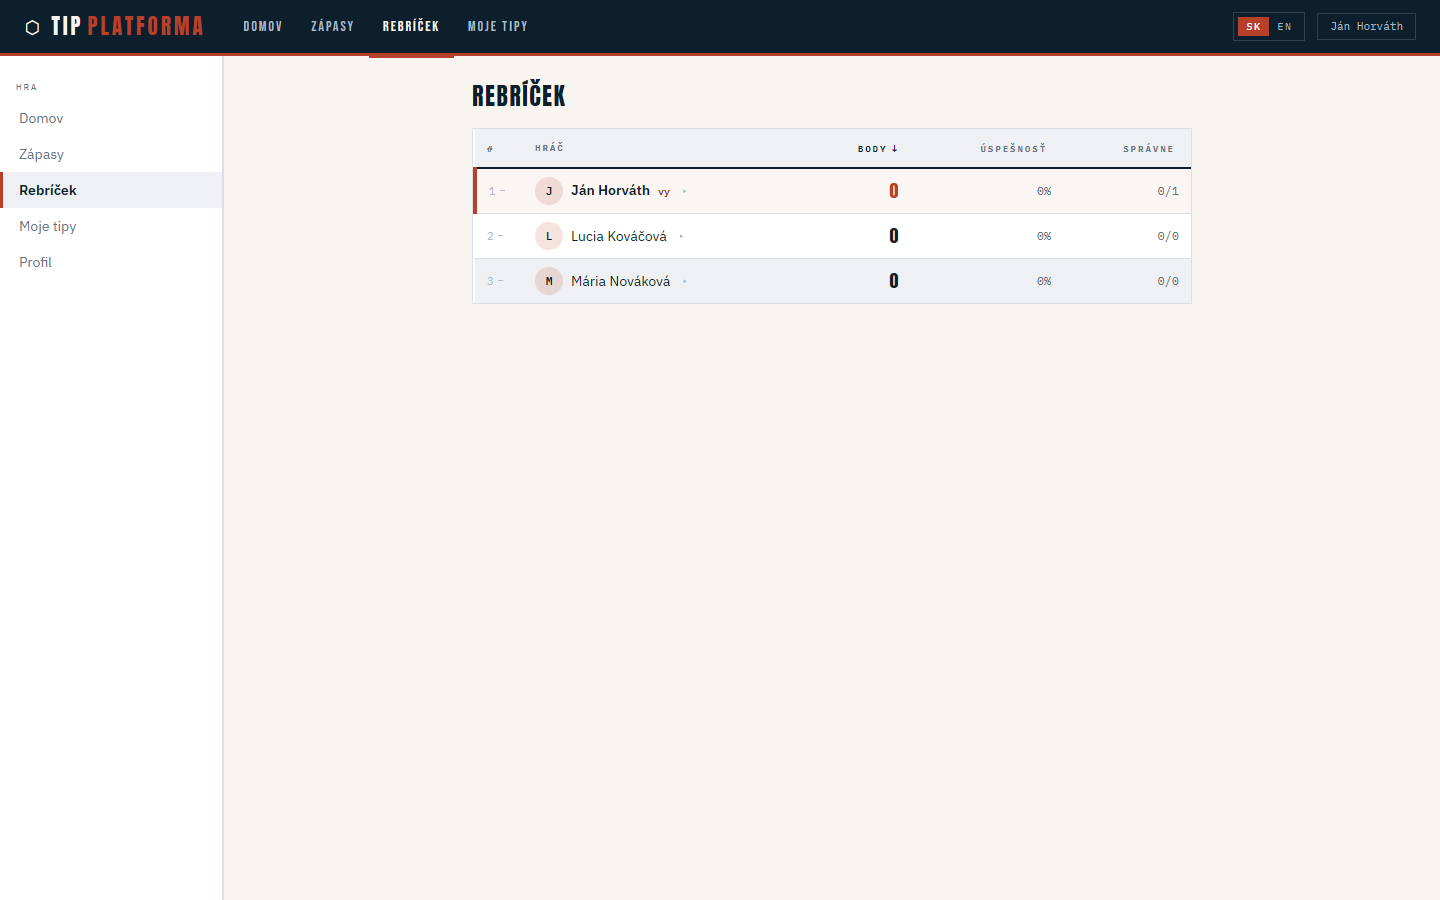Click the Body column sort arrow
The width and height of the screenshot is (1440, 900).
pos(895,149)
